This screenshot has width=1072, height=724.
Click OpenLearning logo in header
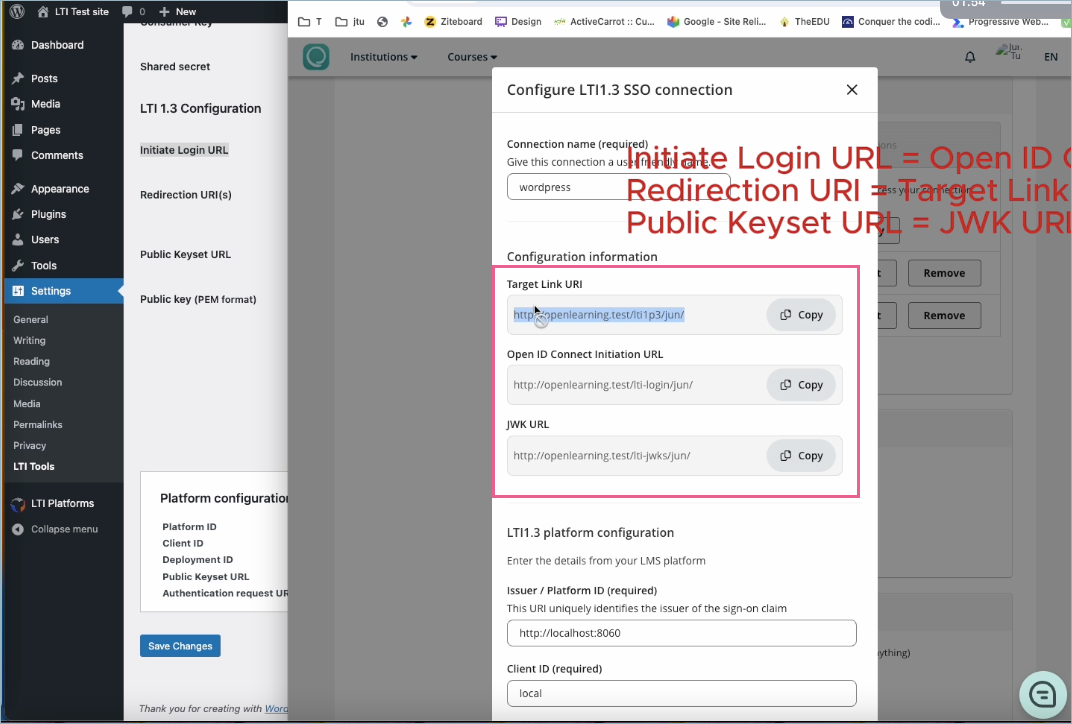(x=316, y=57)
